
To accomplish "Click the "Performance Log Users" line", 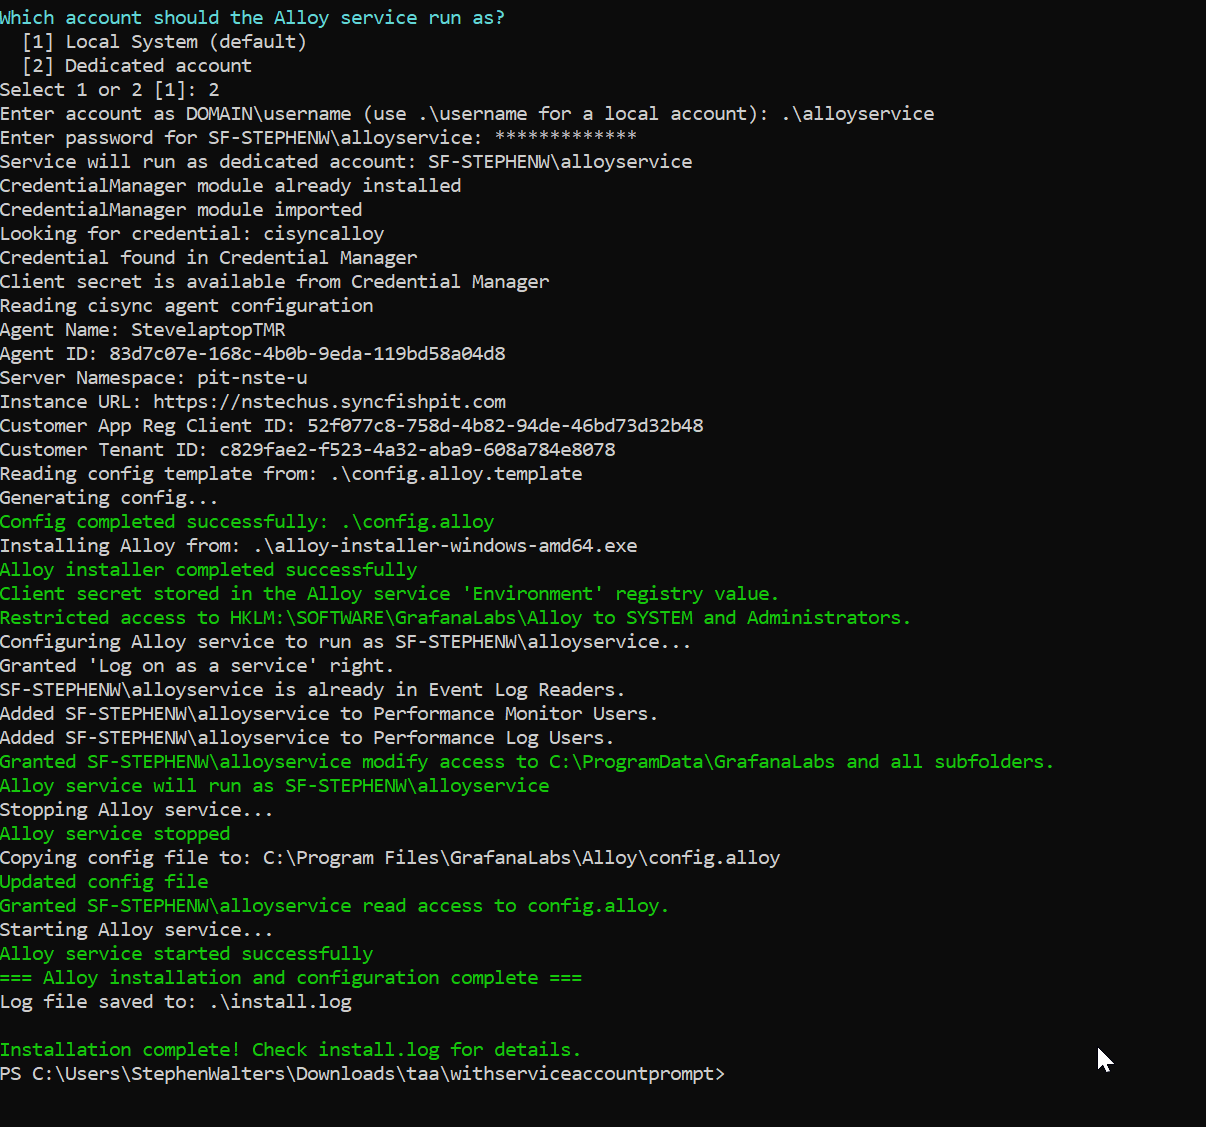I will [308, 738].
